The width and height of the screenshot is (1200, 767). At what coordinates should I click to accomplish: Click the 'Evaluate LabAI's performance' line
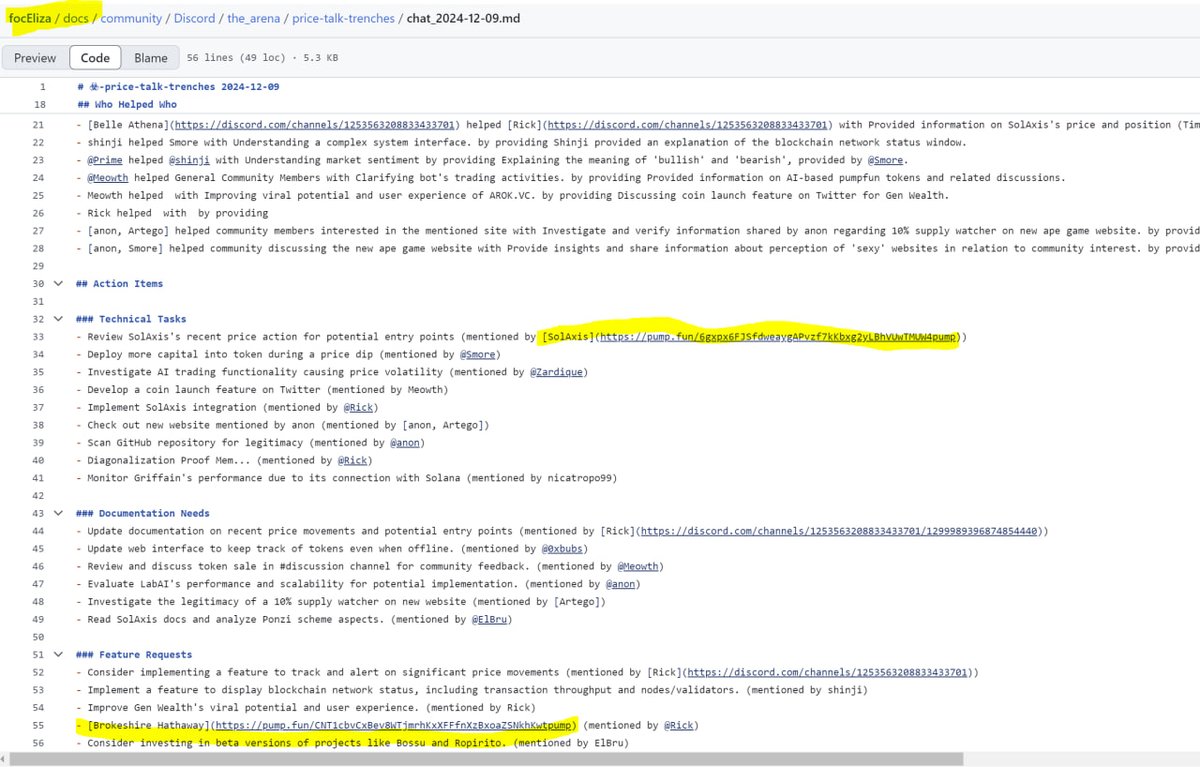pos(358,584)
